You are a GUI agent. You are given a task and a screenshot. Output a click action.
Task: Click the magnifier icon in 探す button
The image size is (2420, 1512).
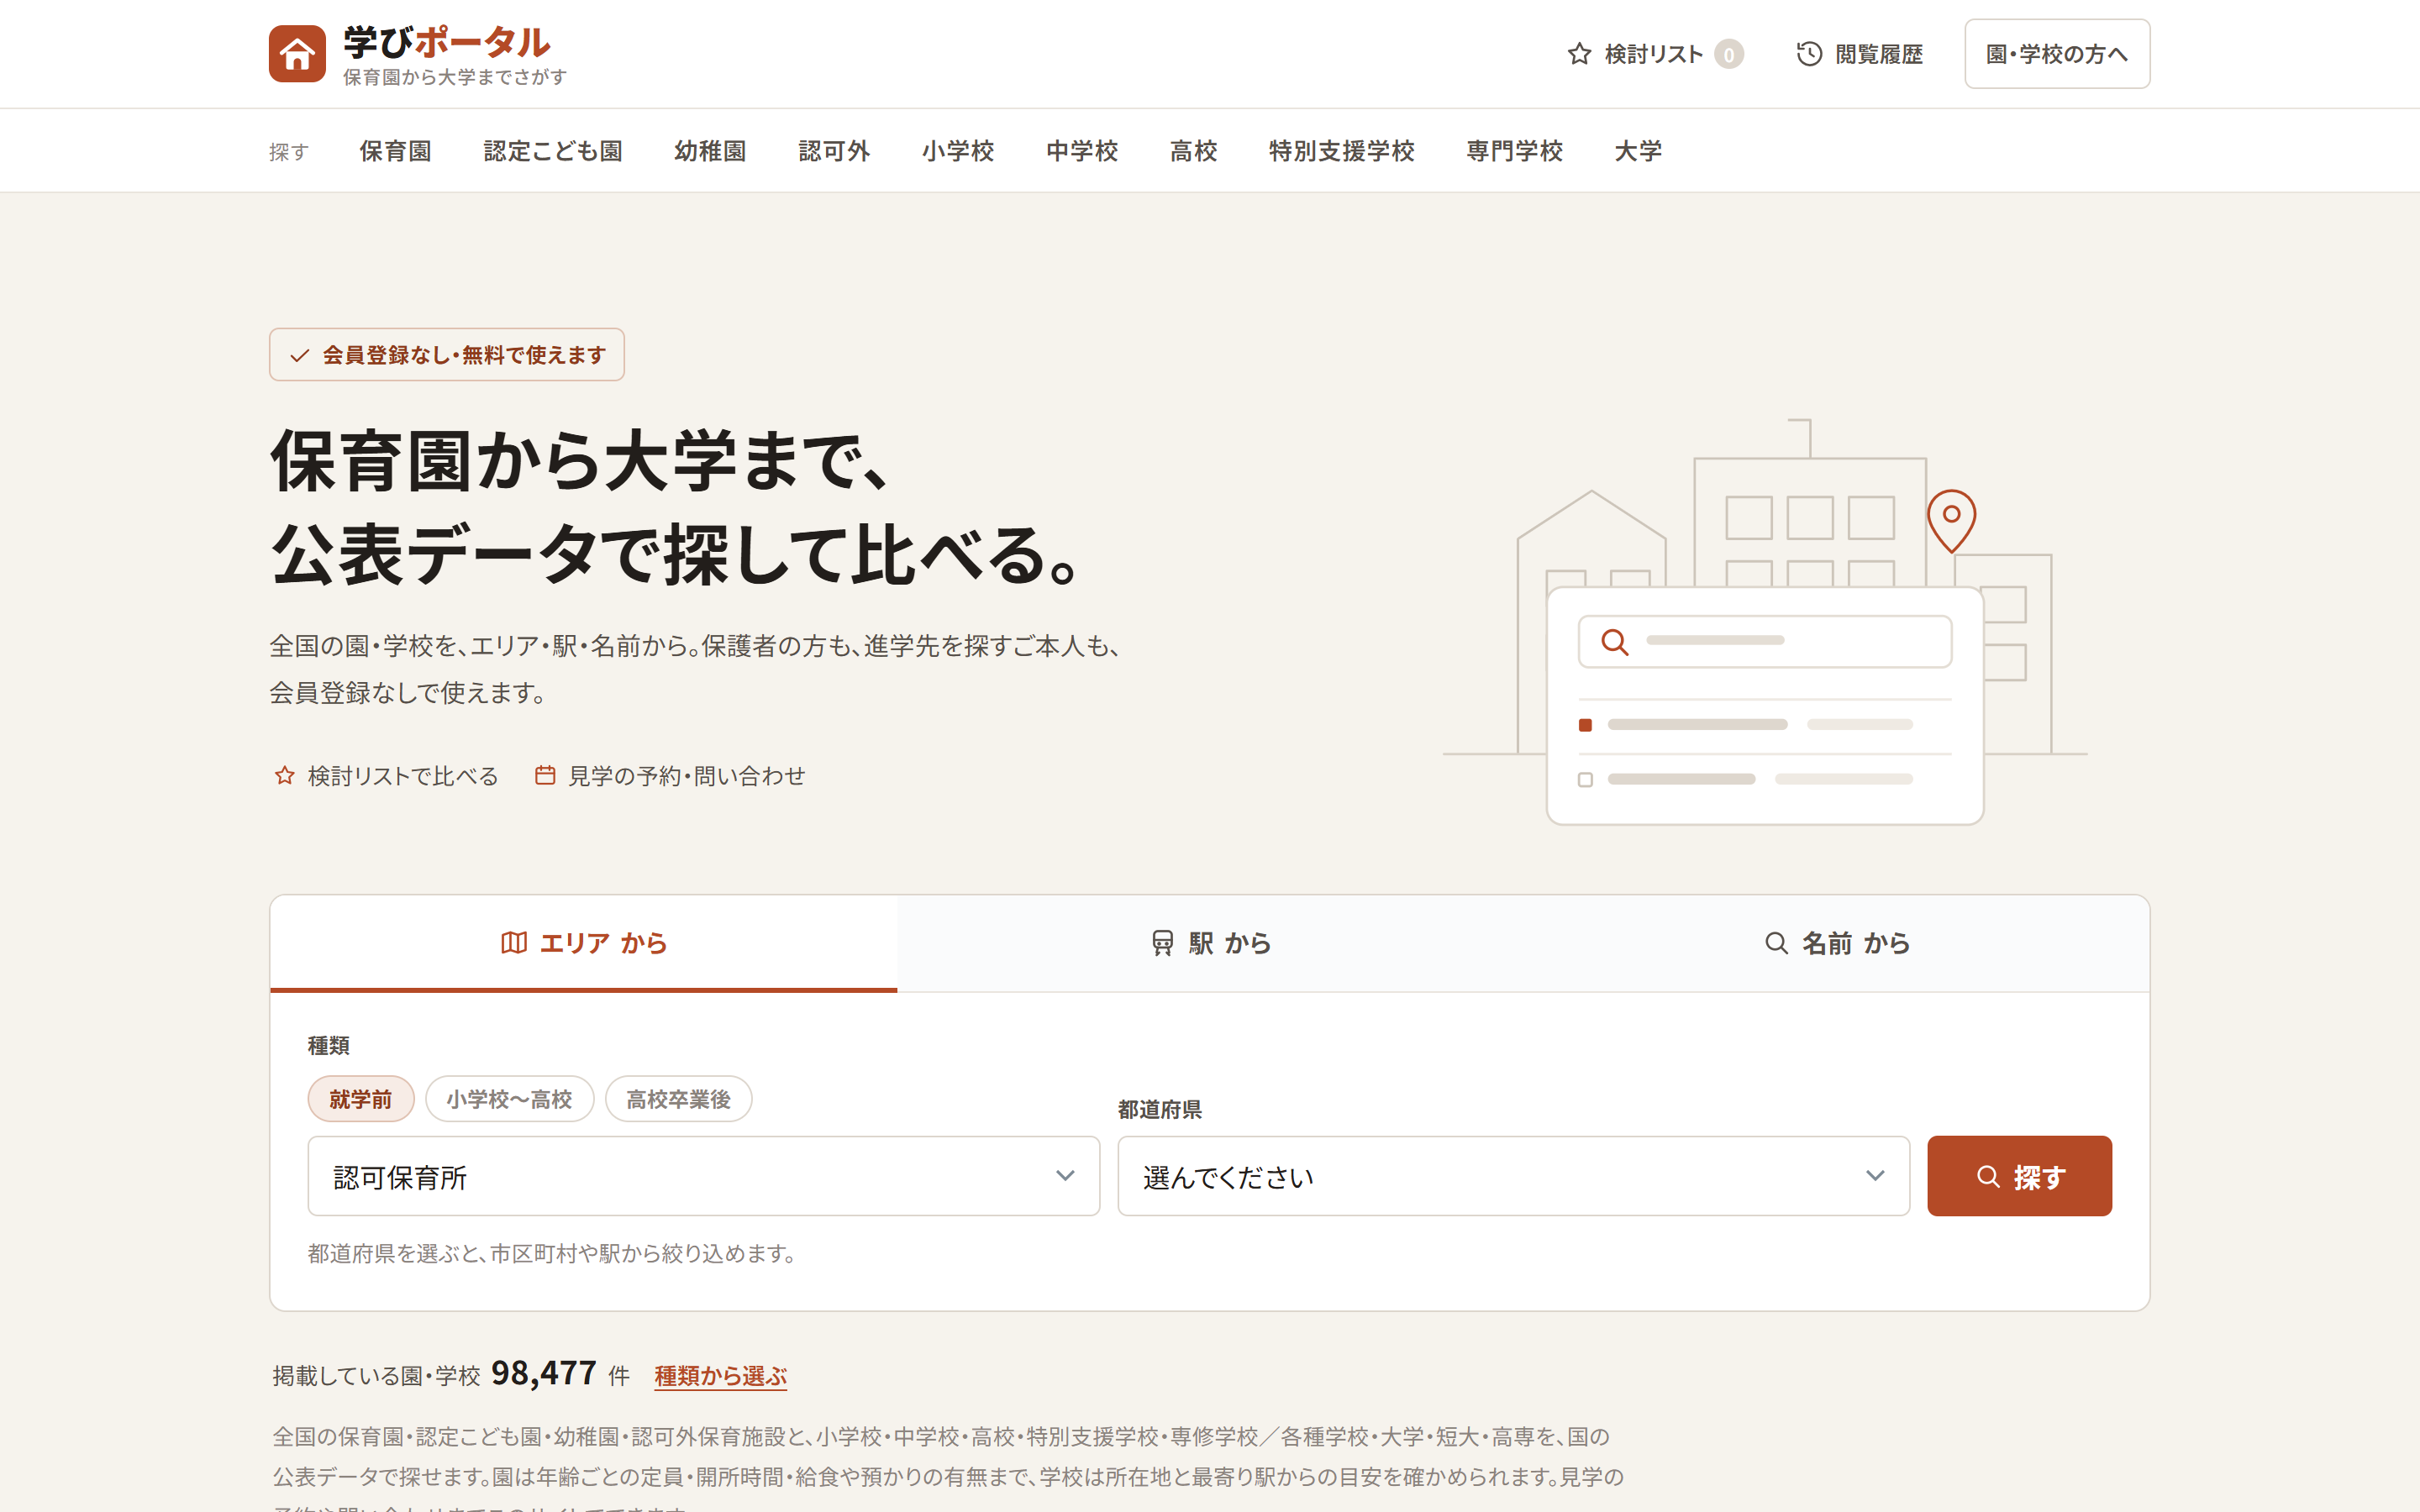1989,1177
